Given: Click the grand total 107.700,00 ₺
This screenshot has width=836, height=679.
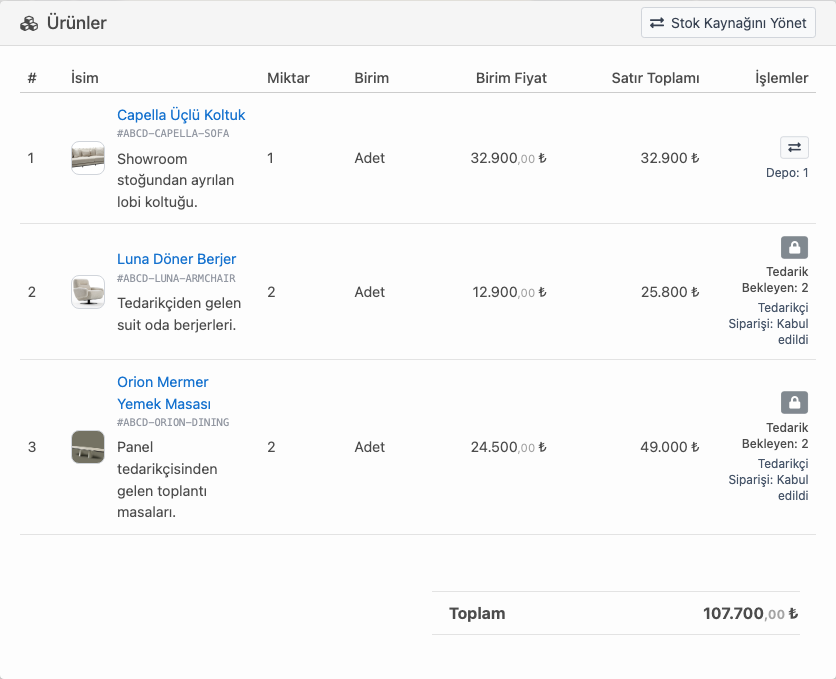Looking at the screenshot, I should 751,613.
